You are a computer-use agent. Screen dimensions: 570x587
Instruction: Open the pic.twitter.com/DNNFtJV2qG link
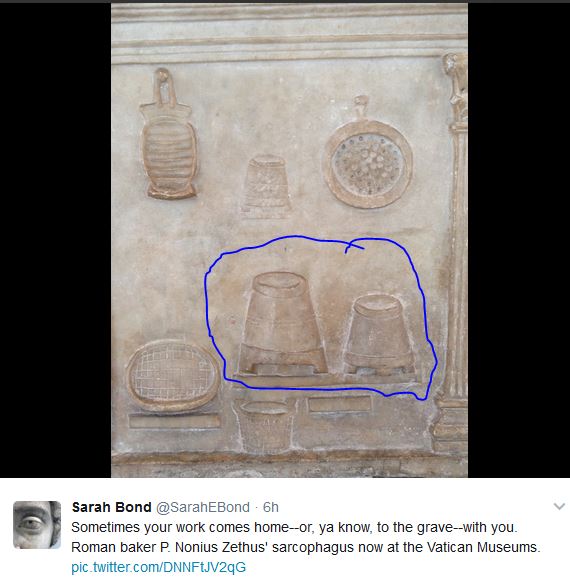click(158, 567)
